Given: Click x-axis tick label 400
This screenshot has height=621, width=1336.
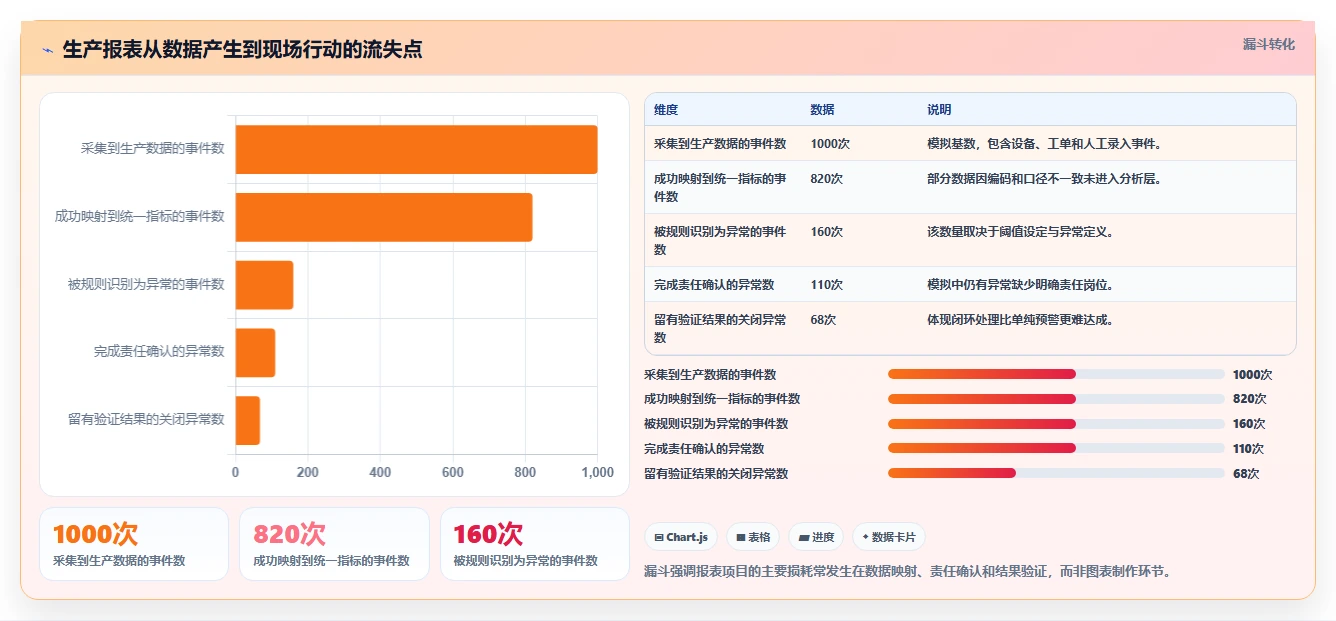Looking at the screenshot, I should pos(380,472).
